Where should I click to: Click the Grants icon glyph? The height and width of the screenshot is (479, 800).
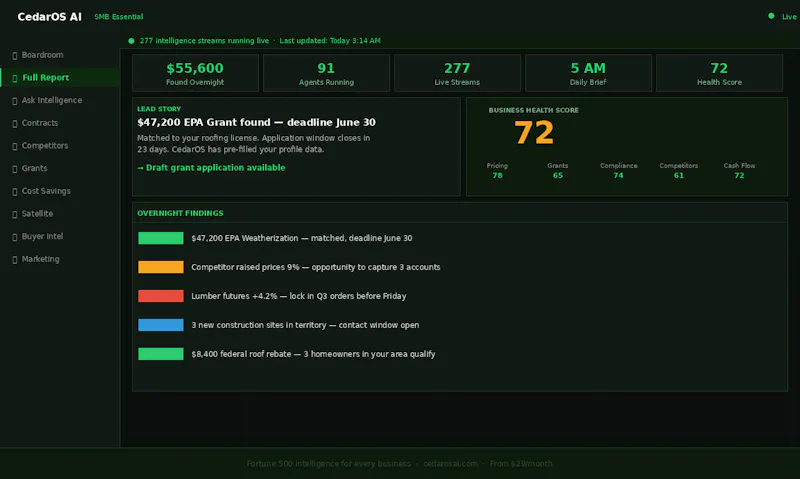(15, 169)
